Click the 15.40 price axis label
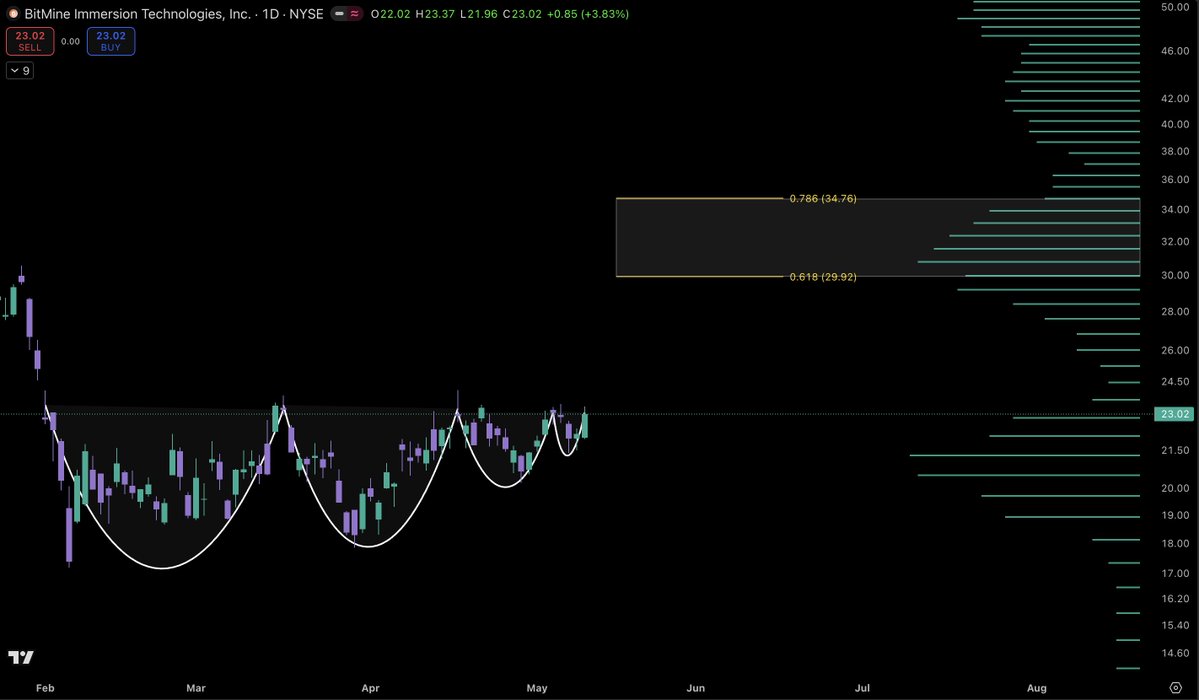Viewport: 1199px width, 700px height. click(x=1175, y=625)
